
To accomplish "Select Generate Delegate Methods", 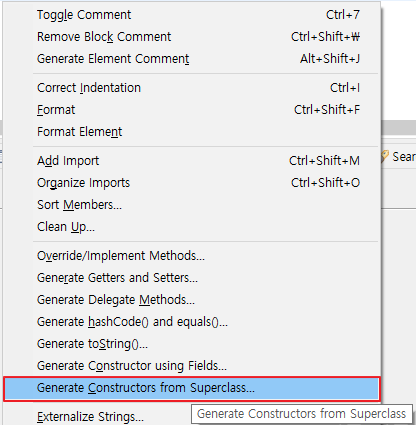I will (x=192, y=300).
